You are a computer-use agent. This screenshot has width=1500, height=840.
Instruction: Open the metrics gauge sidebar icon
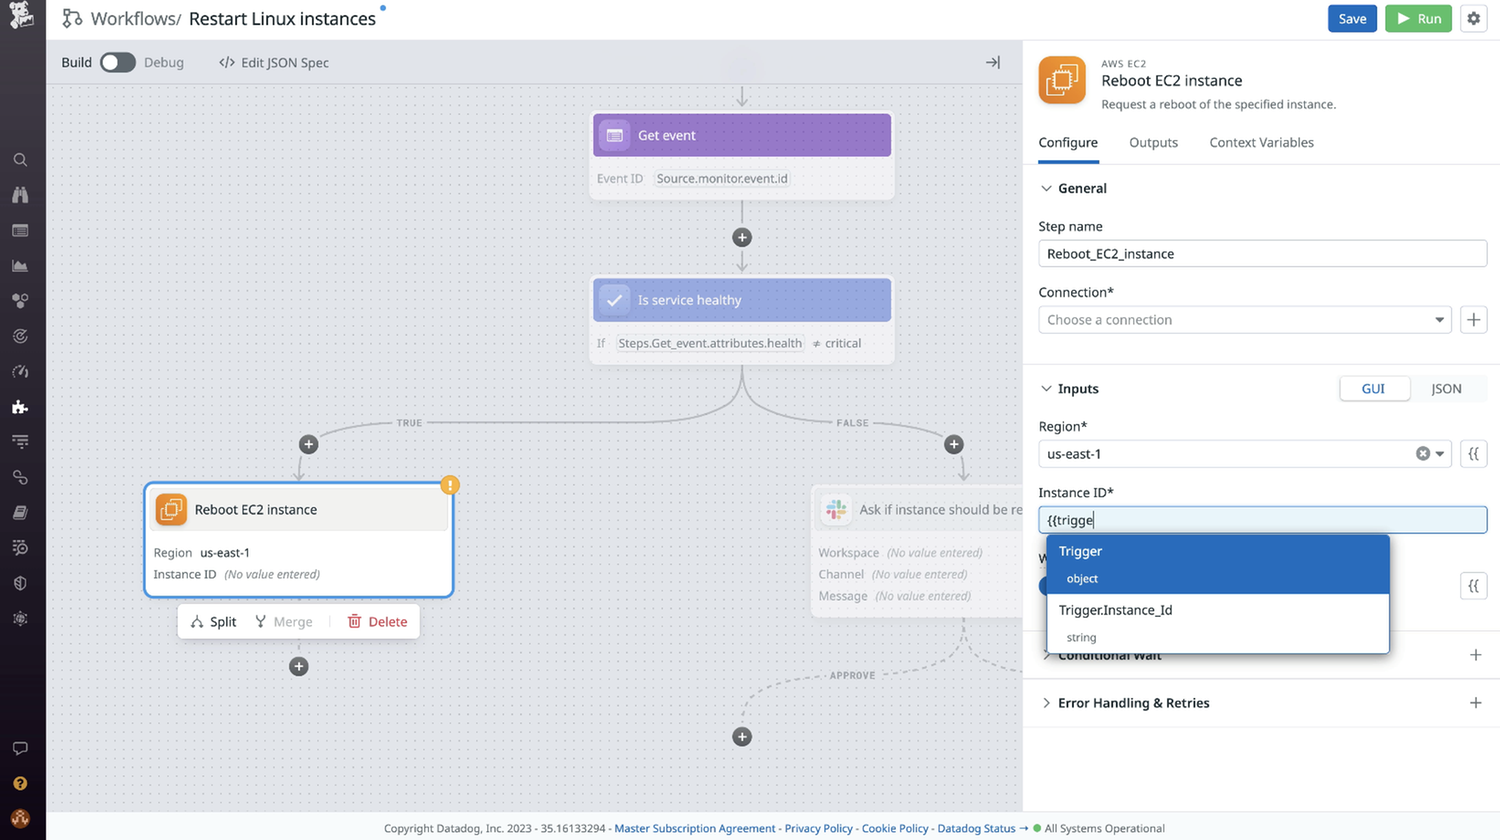coord(20,371)
